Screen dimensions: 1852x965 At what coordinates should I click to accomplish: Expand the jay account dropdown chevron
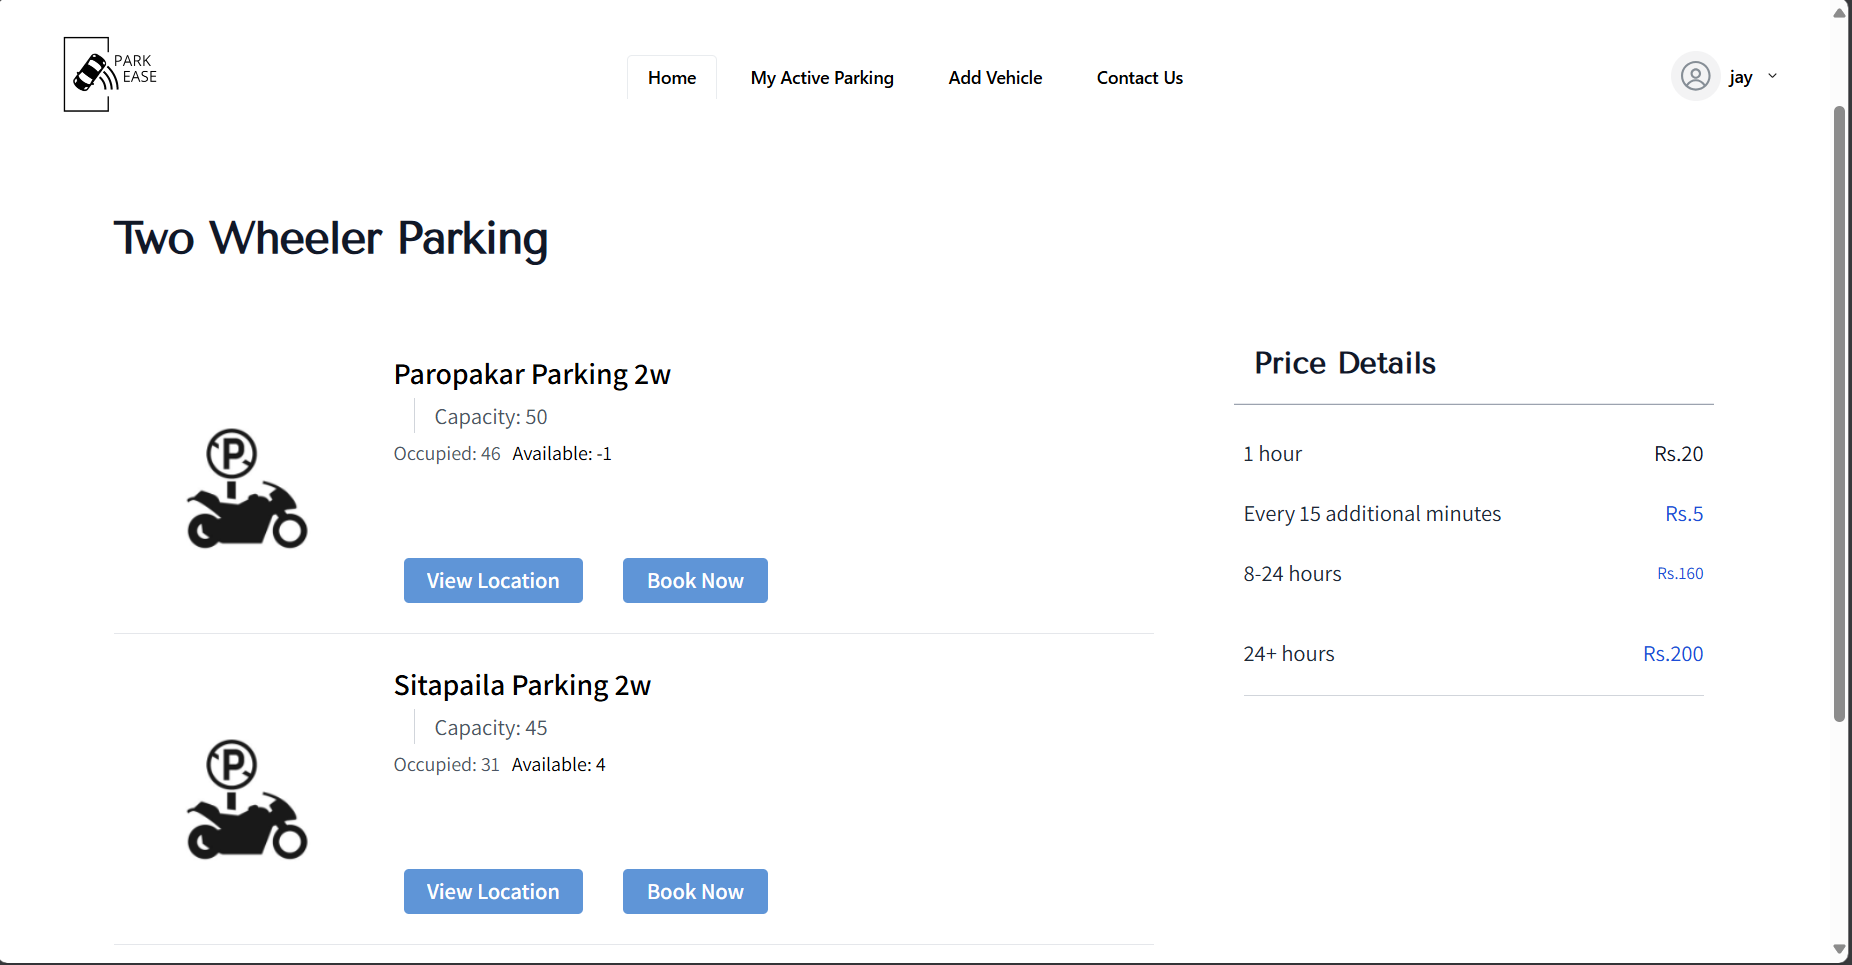click(x=1772, y=76)
